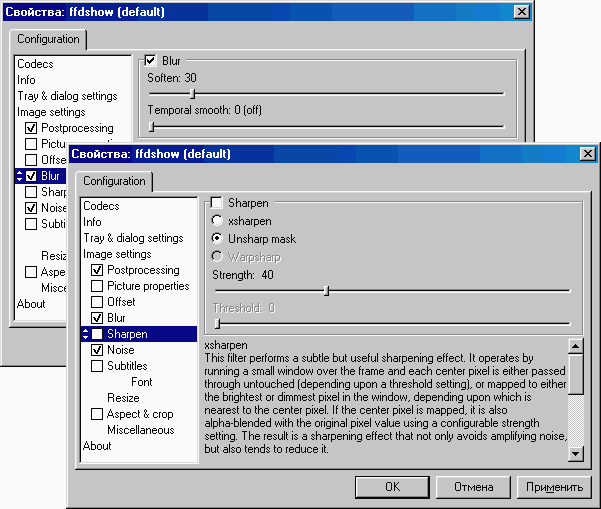Toggle Postprocessing checkbox in back window
The height and width of the screenshot is (509, 601).
[x=31, y=128]
